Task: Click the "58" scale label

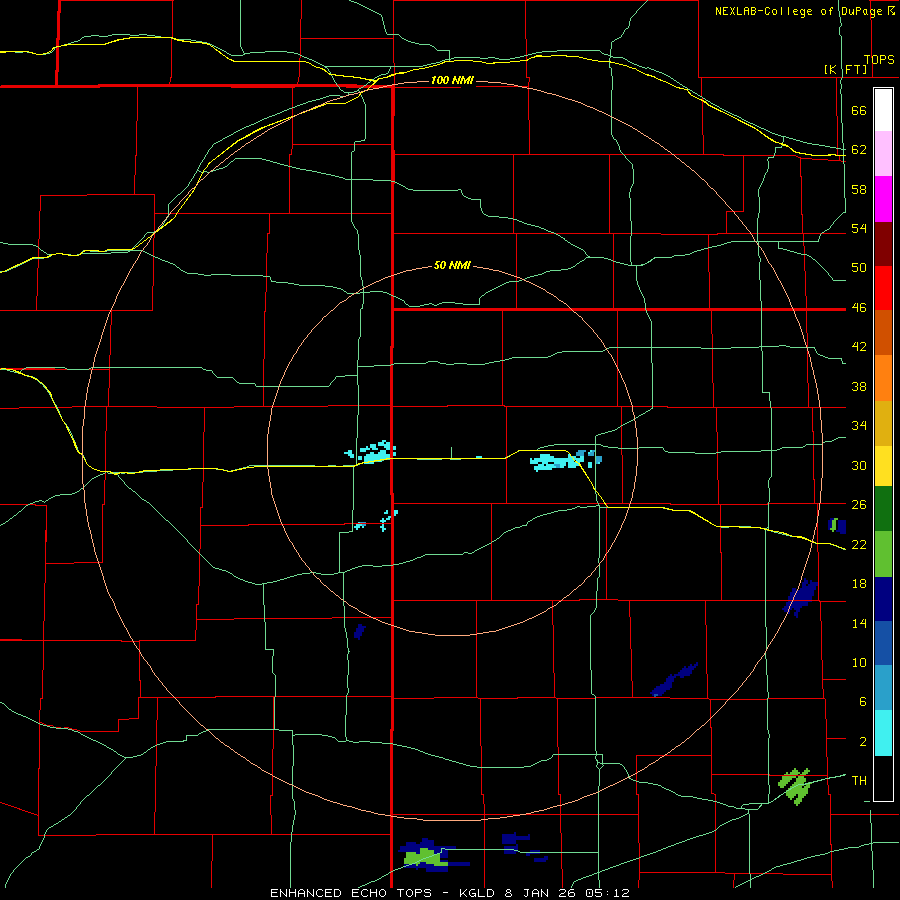Action: (x=859, y=189)
